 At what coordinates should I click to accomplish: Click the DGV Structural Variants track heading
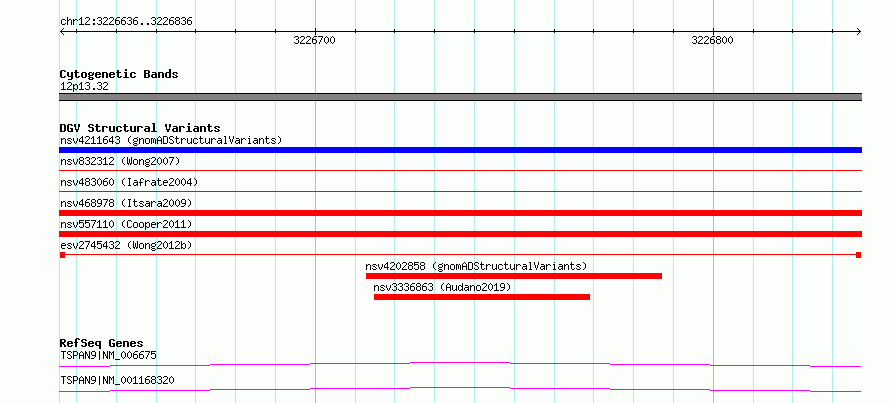coord(140,128)
